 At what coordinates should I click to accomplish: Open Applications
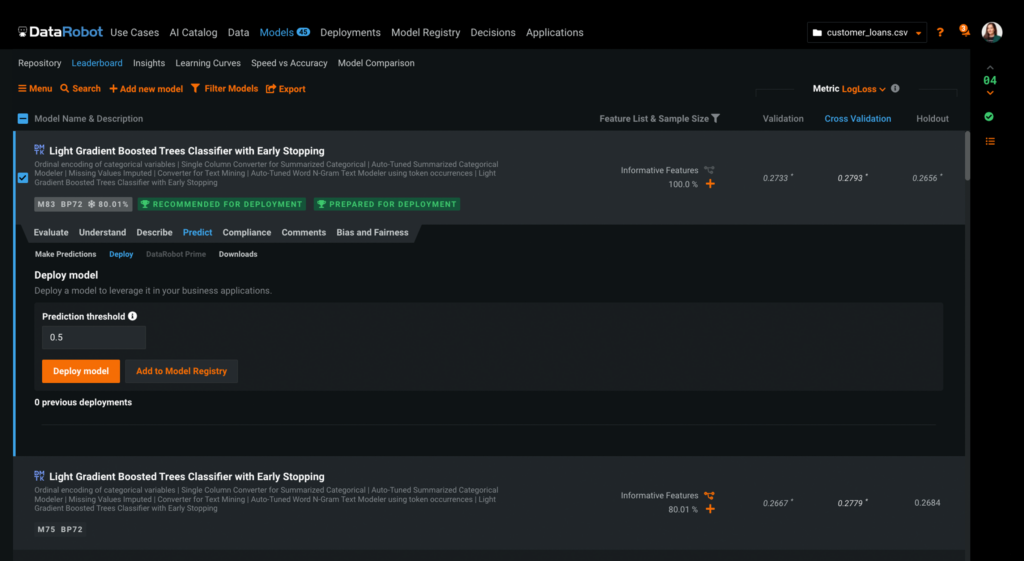pos(554,32)
